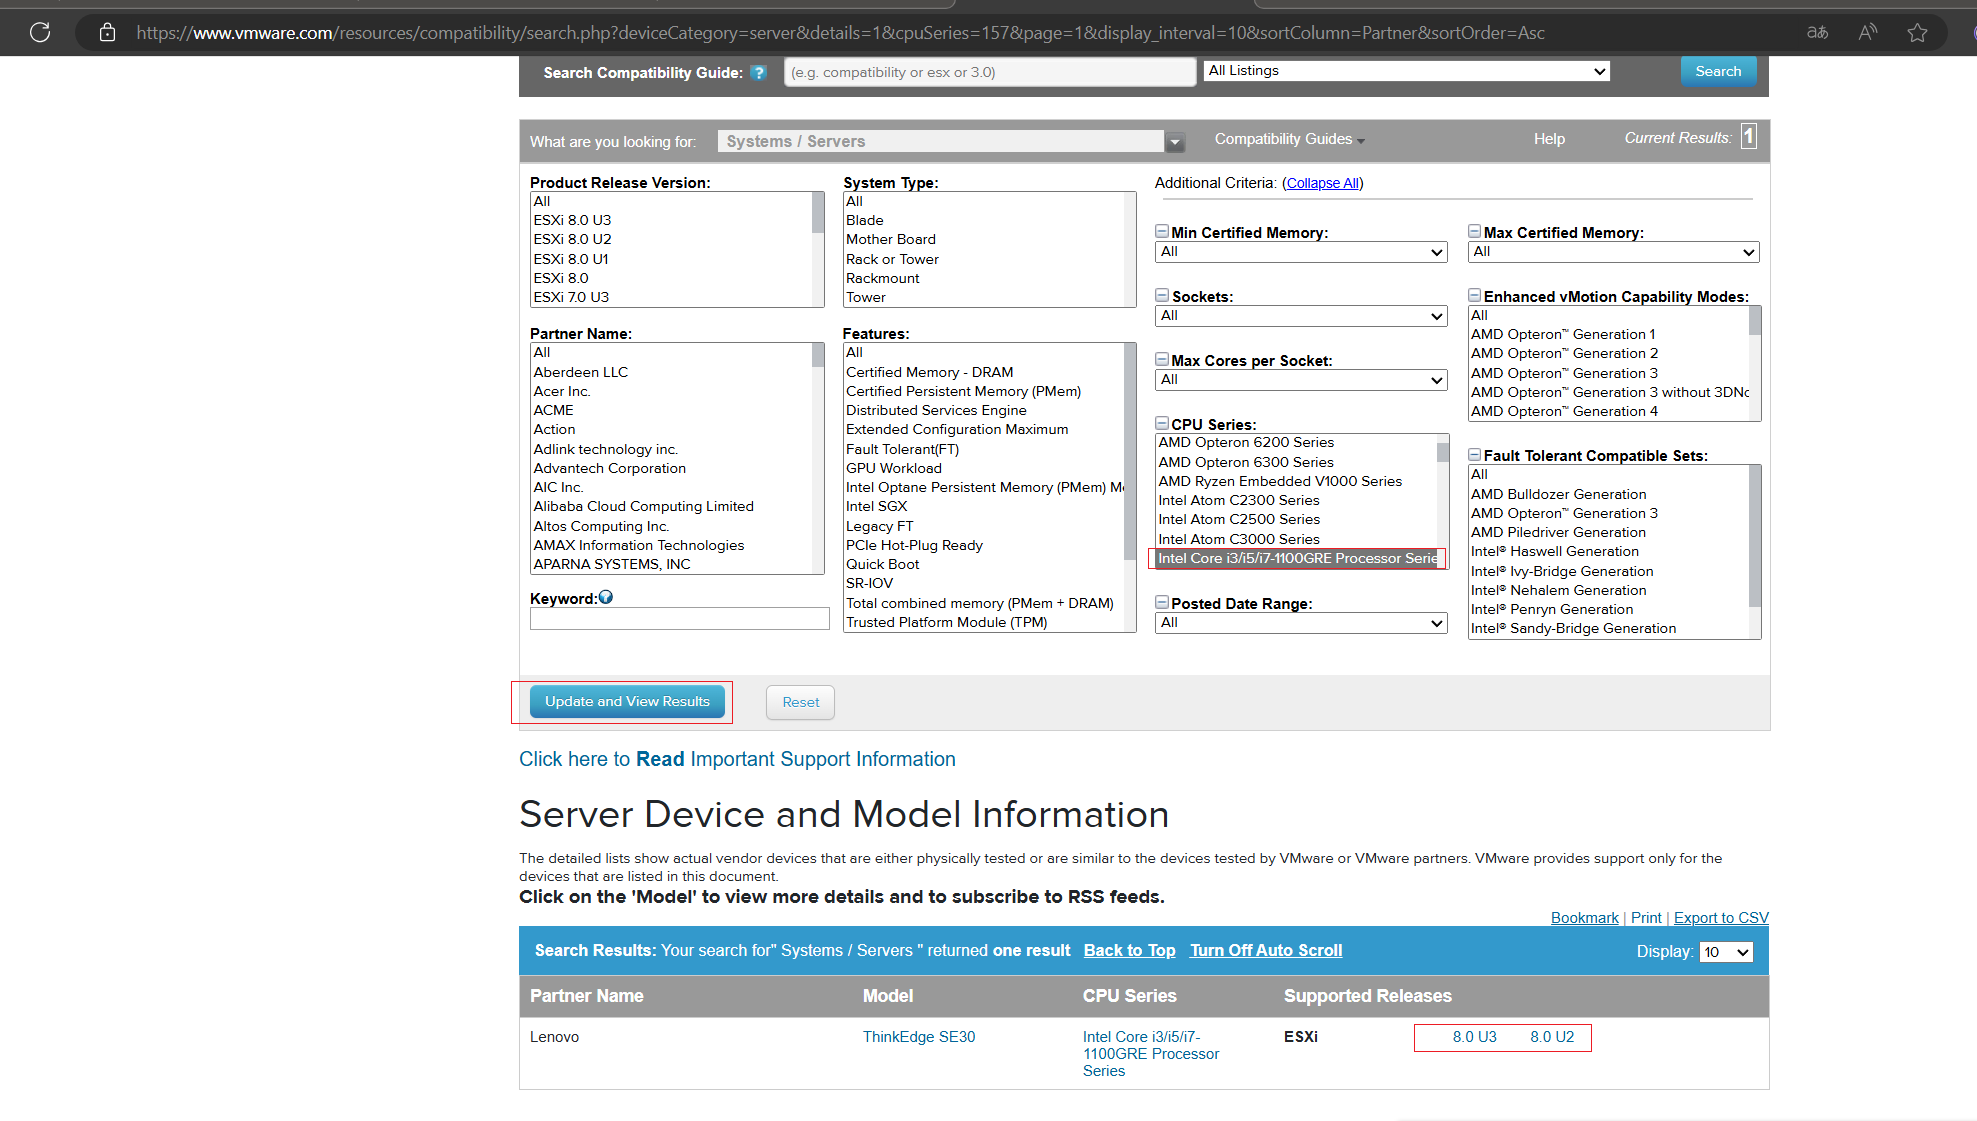Click the browser refresh icon
Image resolution: width=1977 pixels, height=1121 pixels.
pyautogui.click(x=40, y=32)
